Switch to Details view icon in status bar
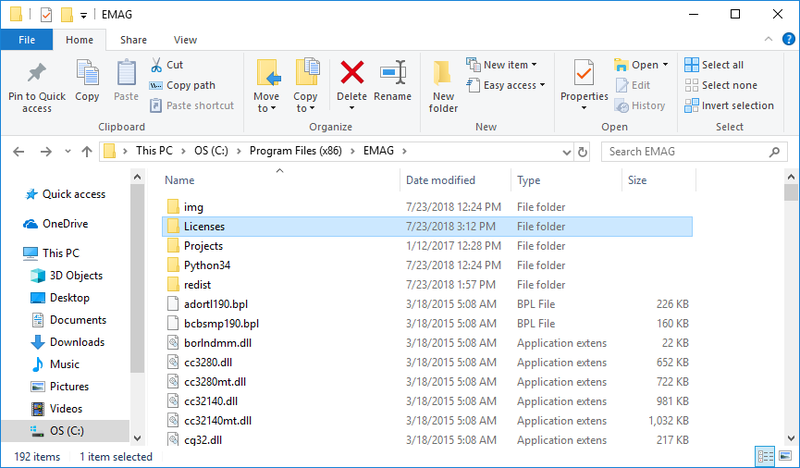The height and width of the screenshot is (468, 800). point(765,456)
